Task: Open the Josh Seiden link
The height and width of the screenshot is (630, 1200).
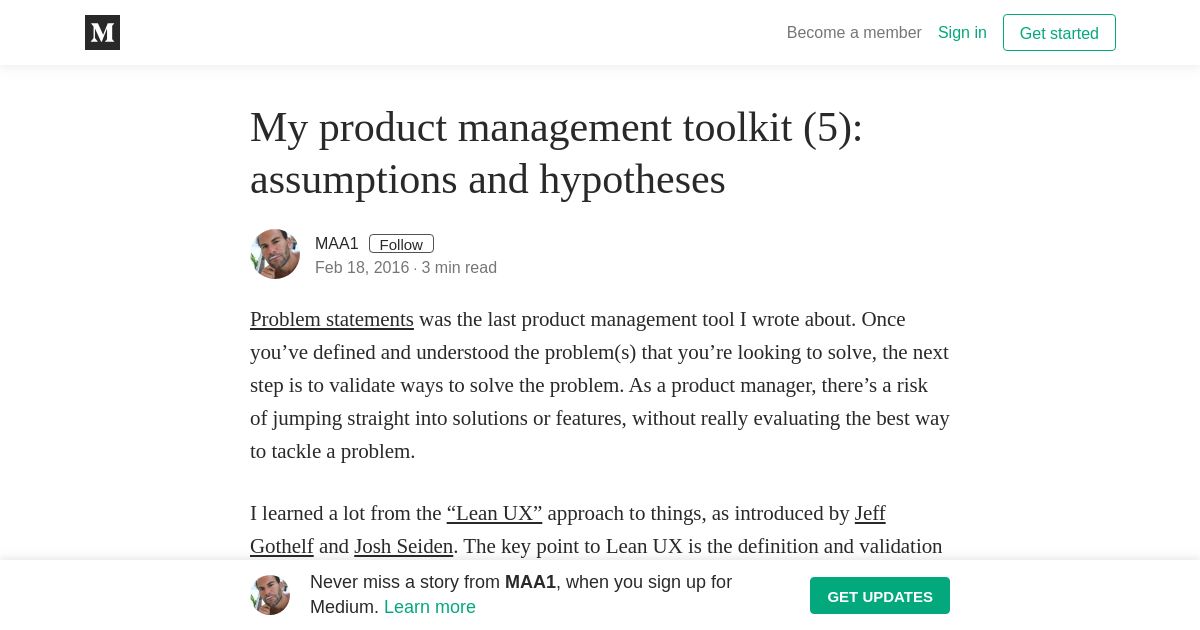Action: coord(403,546)
